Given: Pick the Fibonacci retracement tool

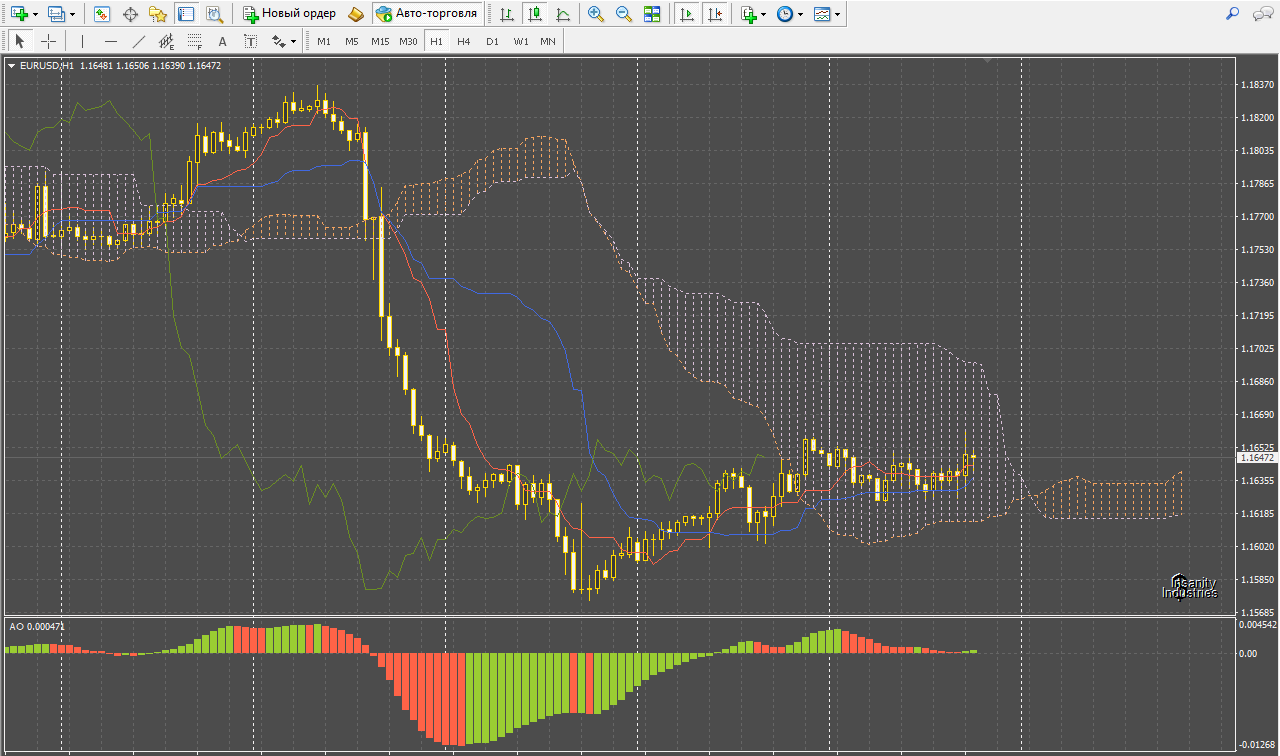Looking at the screenshot, I should 195,41.
